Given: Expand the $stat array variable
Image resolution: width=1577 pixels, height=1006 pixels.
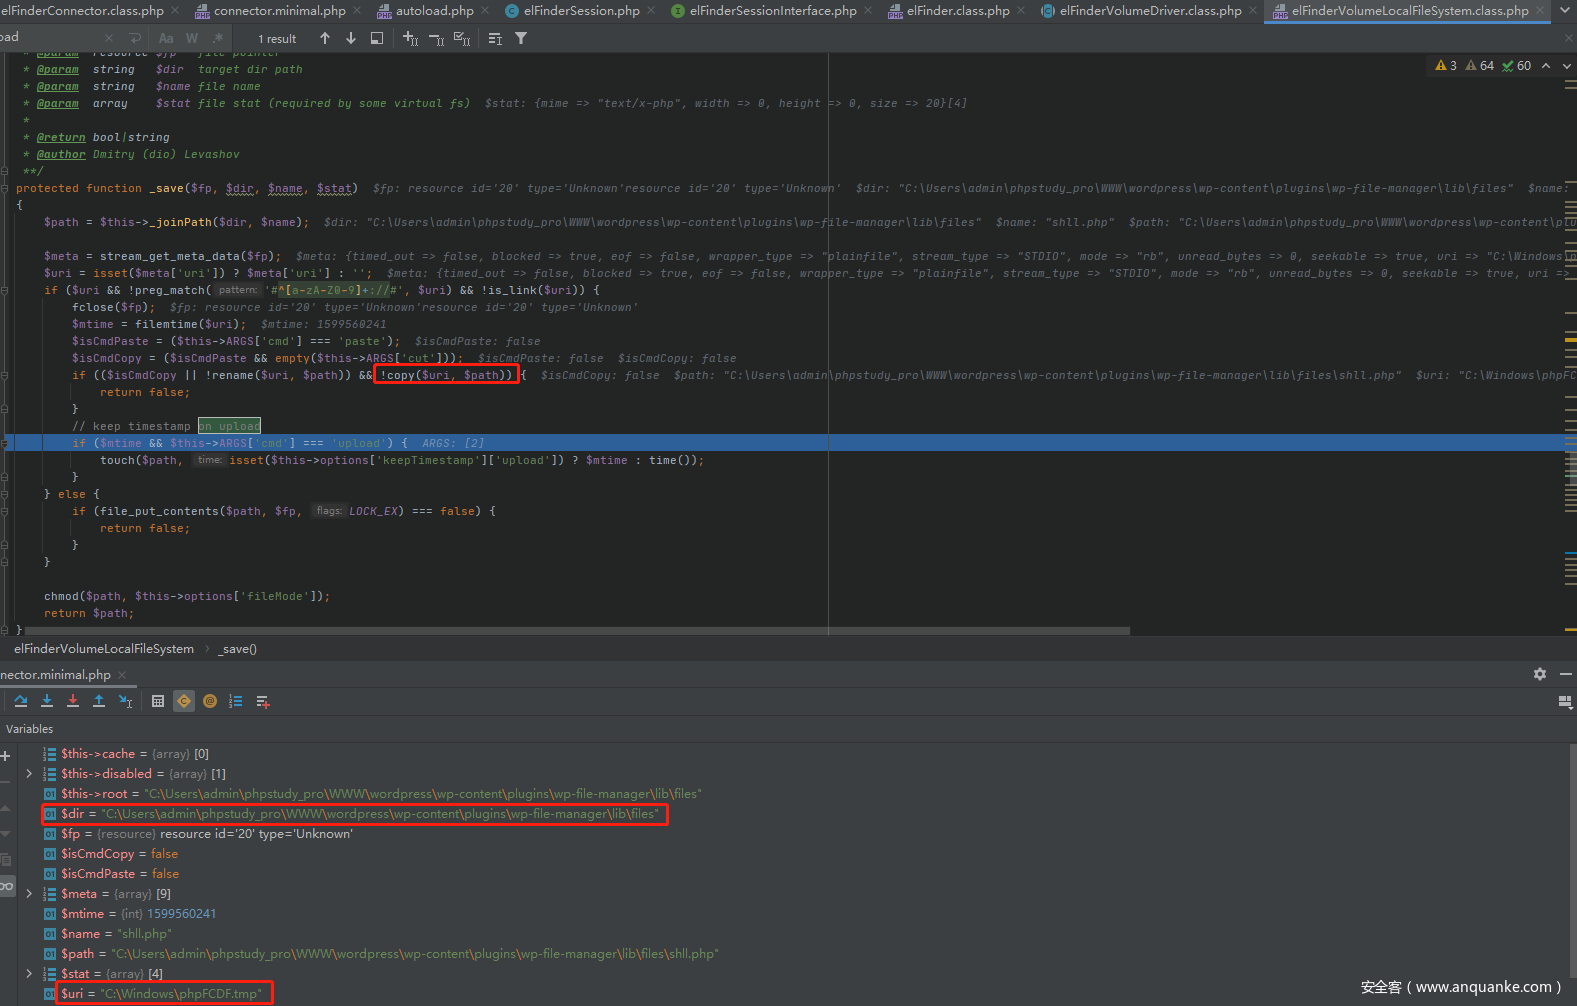Looking at the screenshot, I should click(x=29, y=973).
